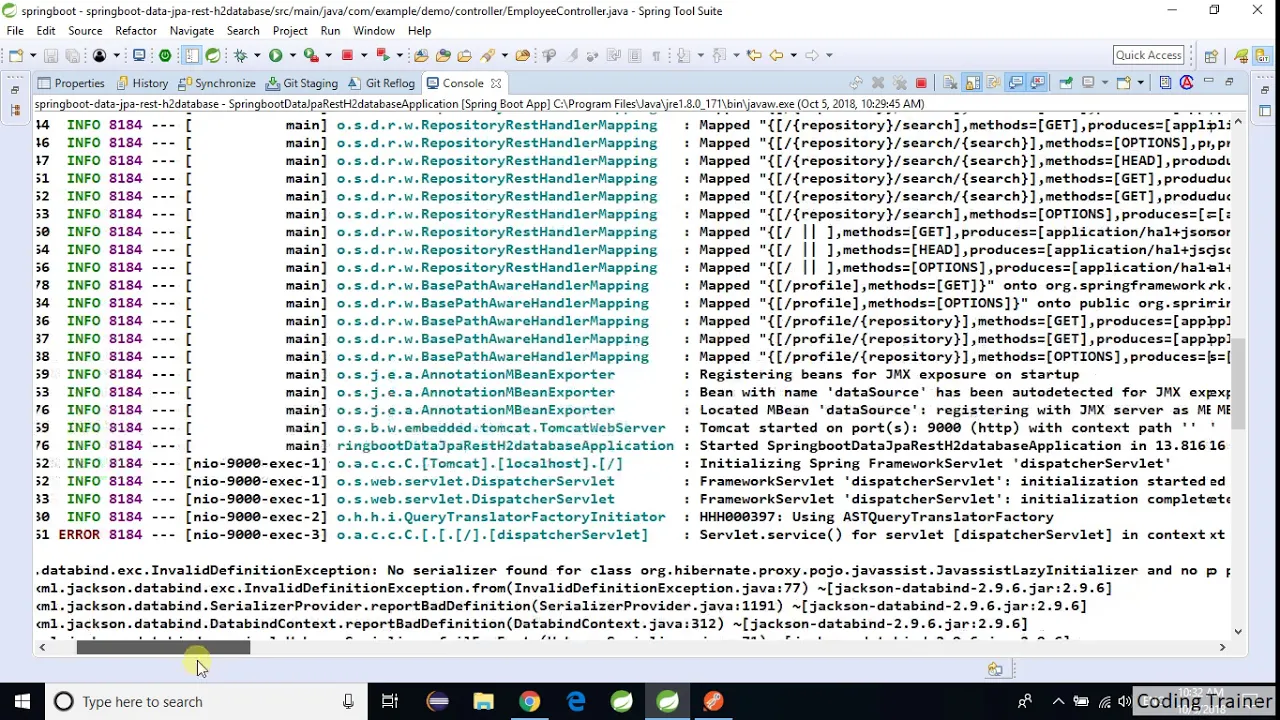Screen dimensions: 1280x720
Task: Open Google Chrome from the taskbar
Action: point(529,701)
